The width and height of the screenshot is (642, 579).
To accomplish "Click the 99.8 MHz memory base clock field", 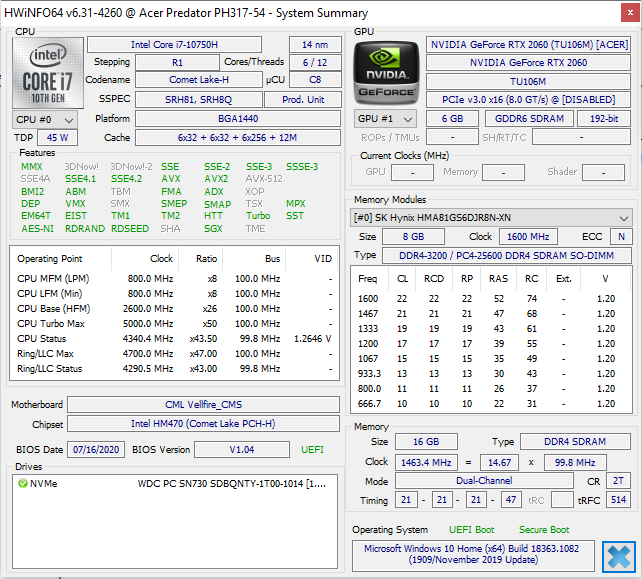I will 575,463.
